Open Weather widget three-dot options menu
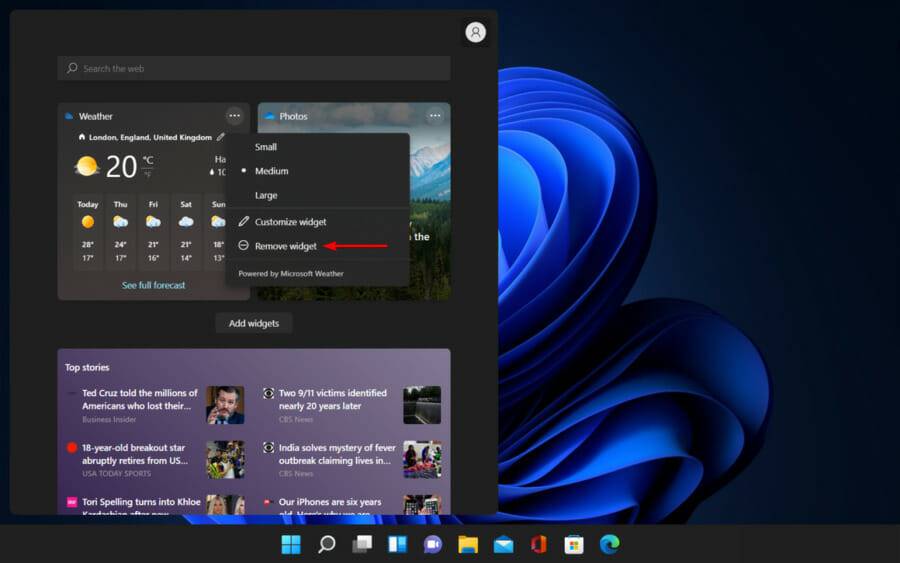This screenshot has width=900, height=563. pos(234,116)
